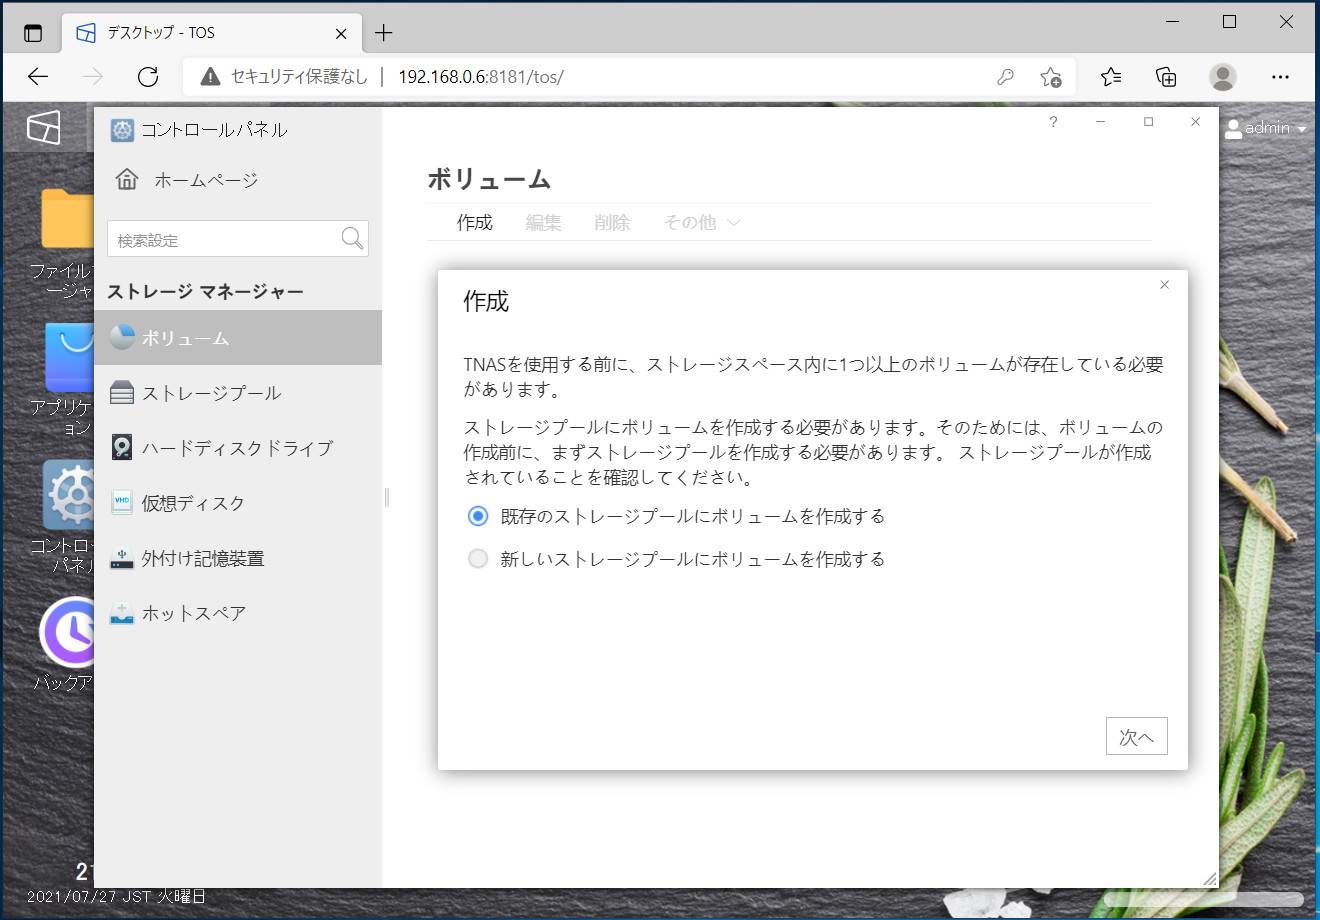Screen dimensions: 1320x920
Task: Click the home icon beside ホームページ
Action: pyautogui.click(x=127, y=180)
